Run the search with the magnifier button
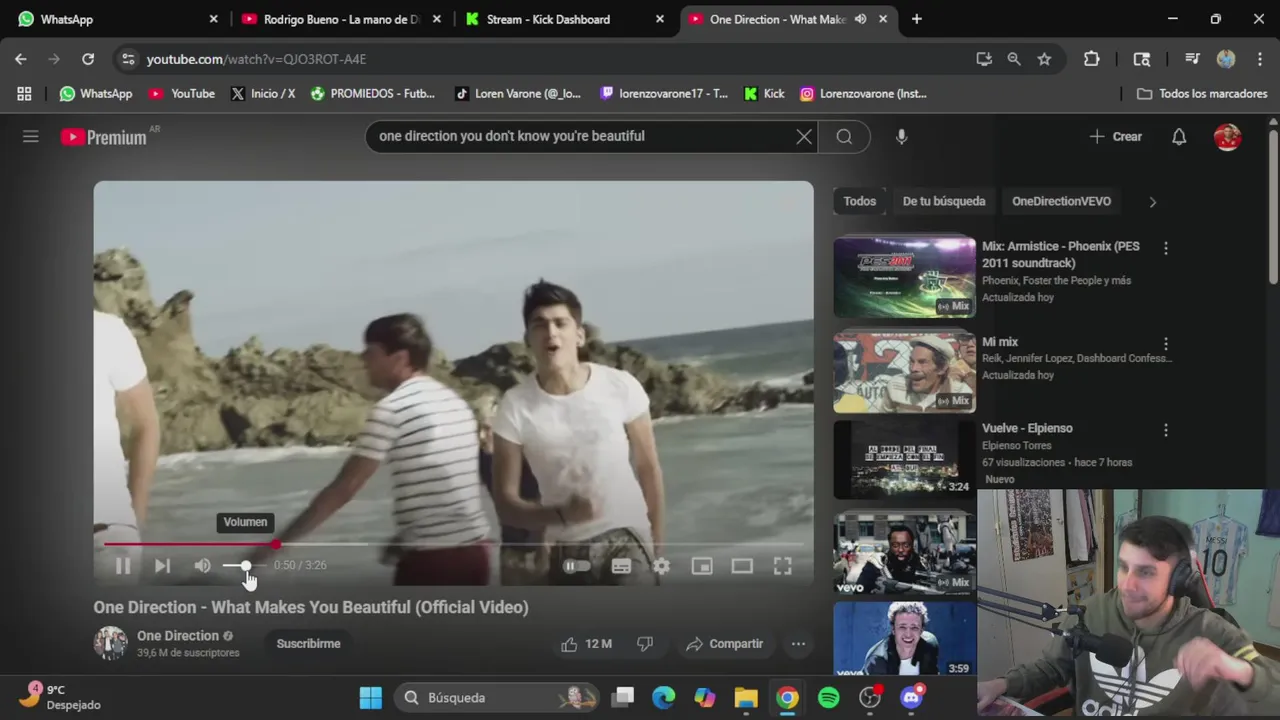The image size is (1280, 720). coord(844,136)
